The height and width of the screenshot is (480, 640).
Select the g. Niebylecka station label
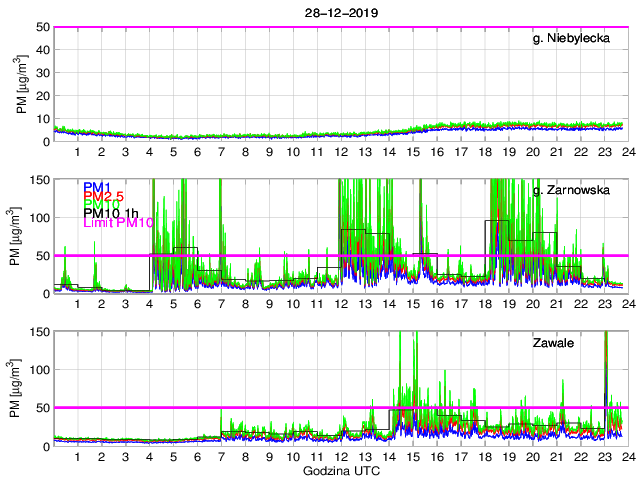pyautogui.click(x=578, y=39)
